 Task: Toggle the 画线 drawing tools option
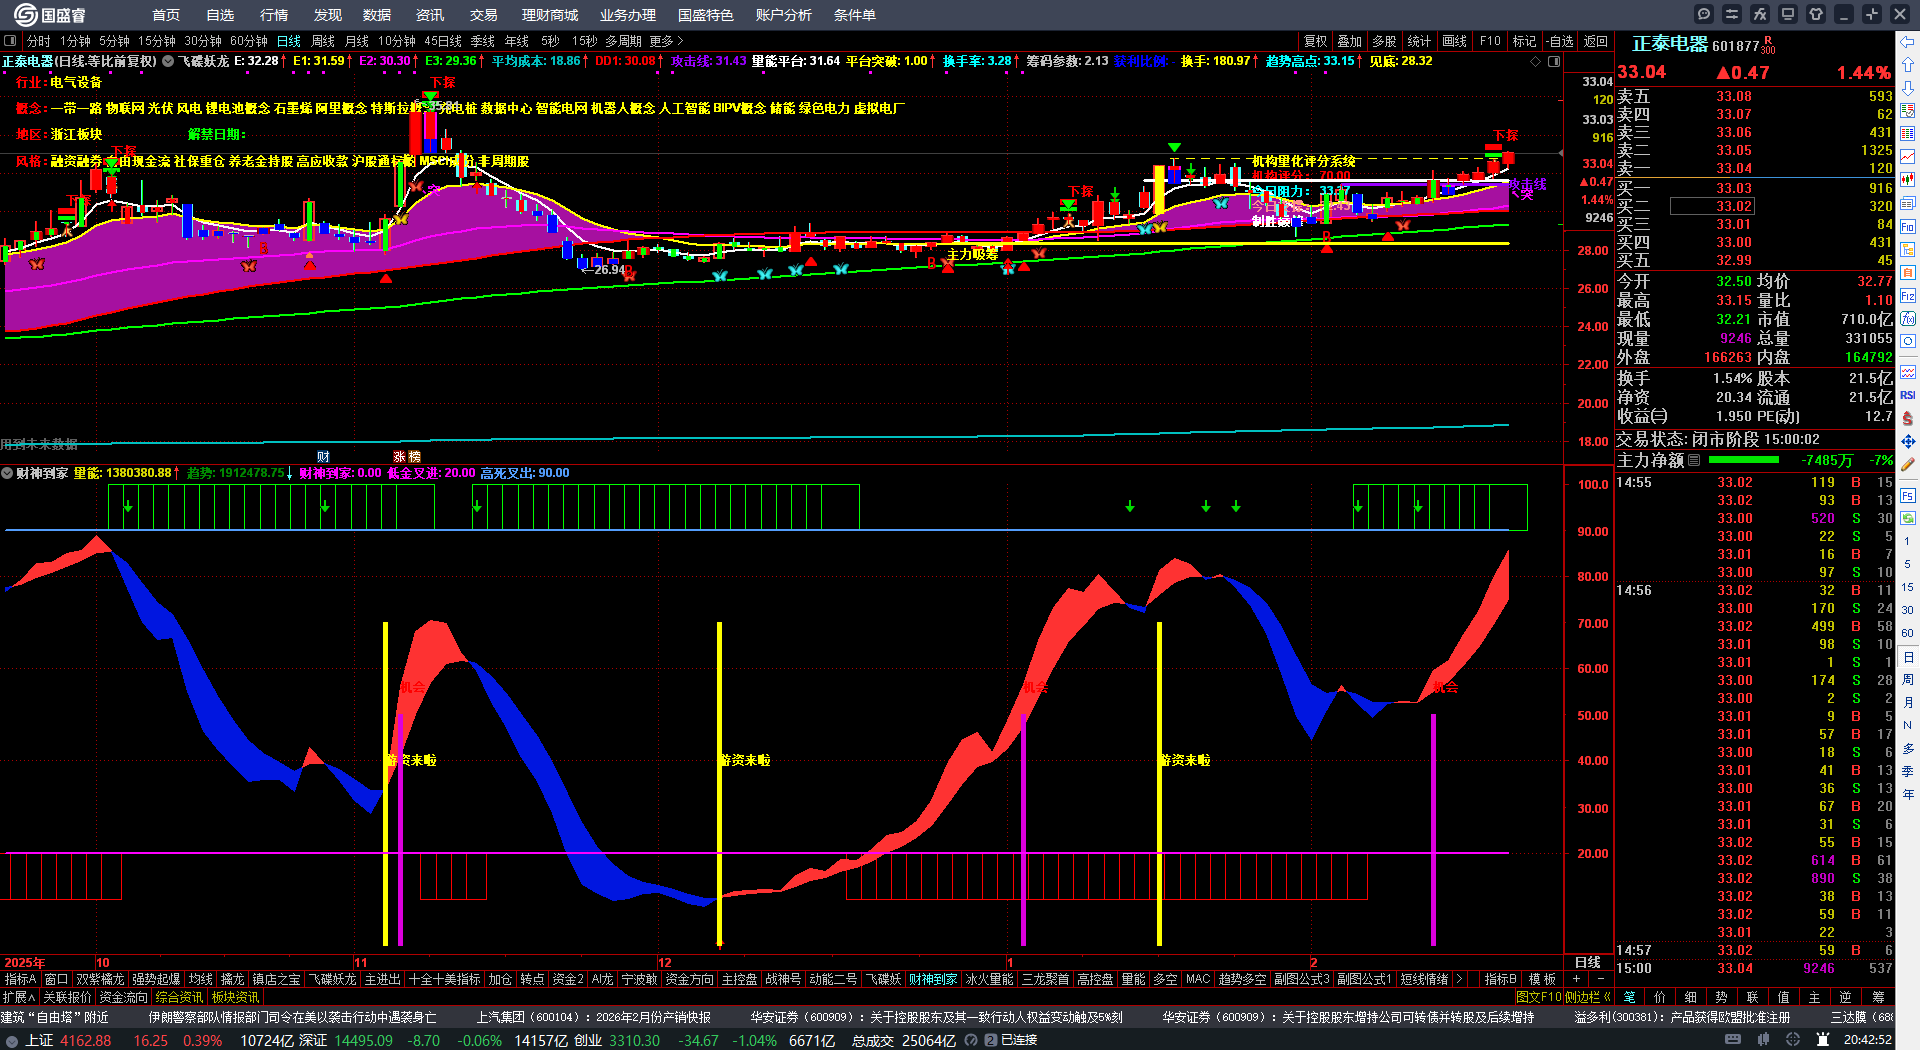(1454, 41)
